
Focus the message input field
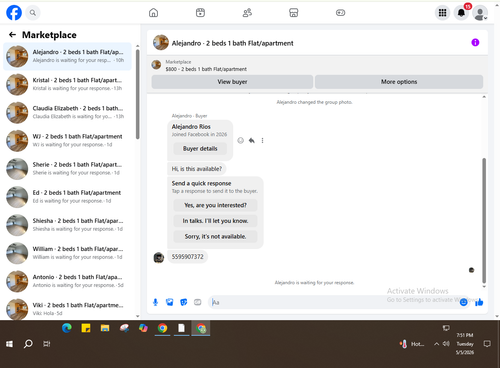(x=335, y=302)
